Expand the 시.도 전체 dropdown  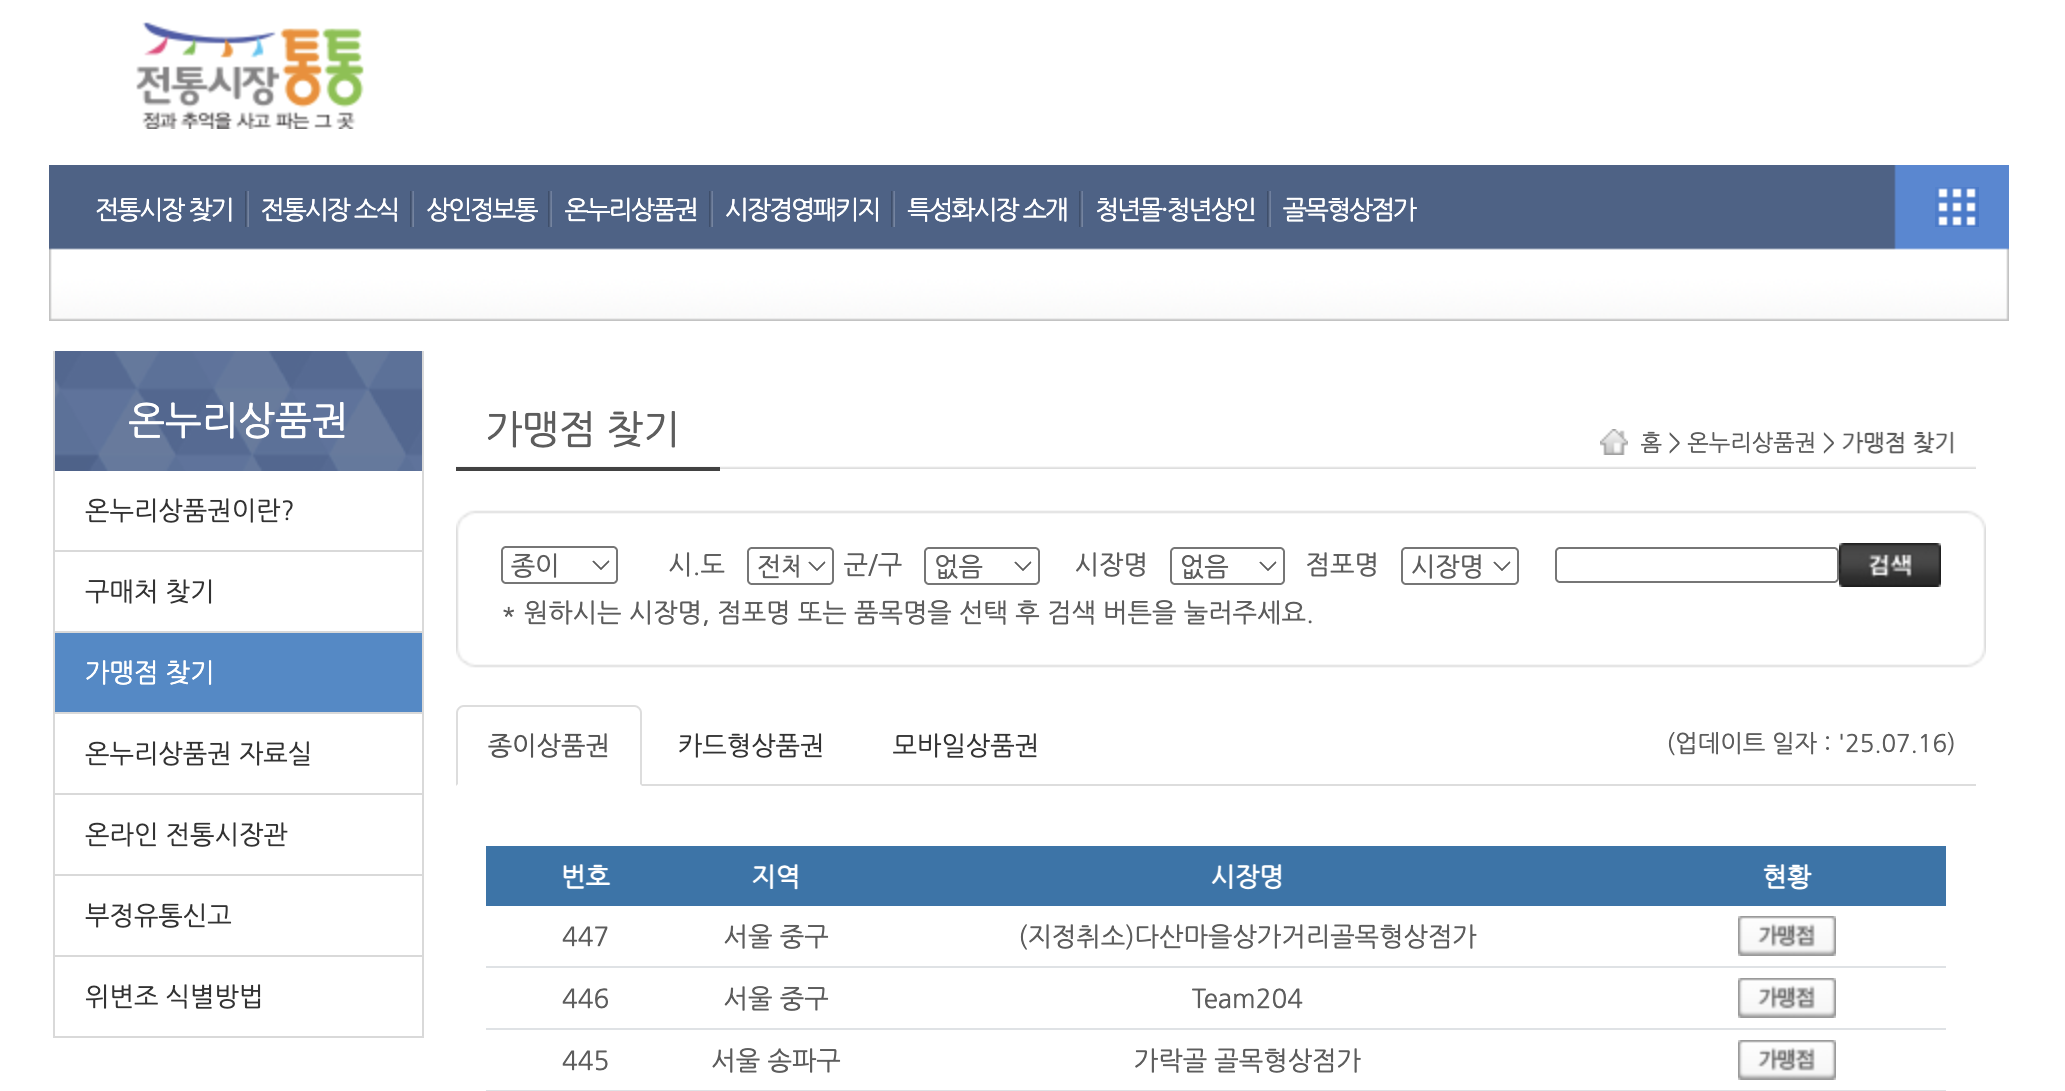[x=790, y=565]
